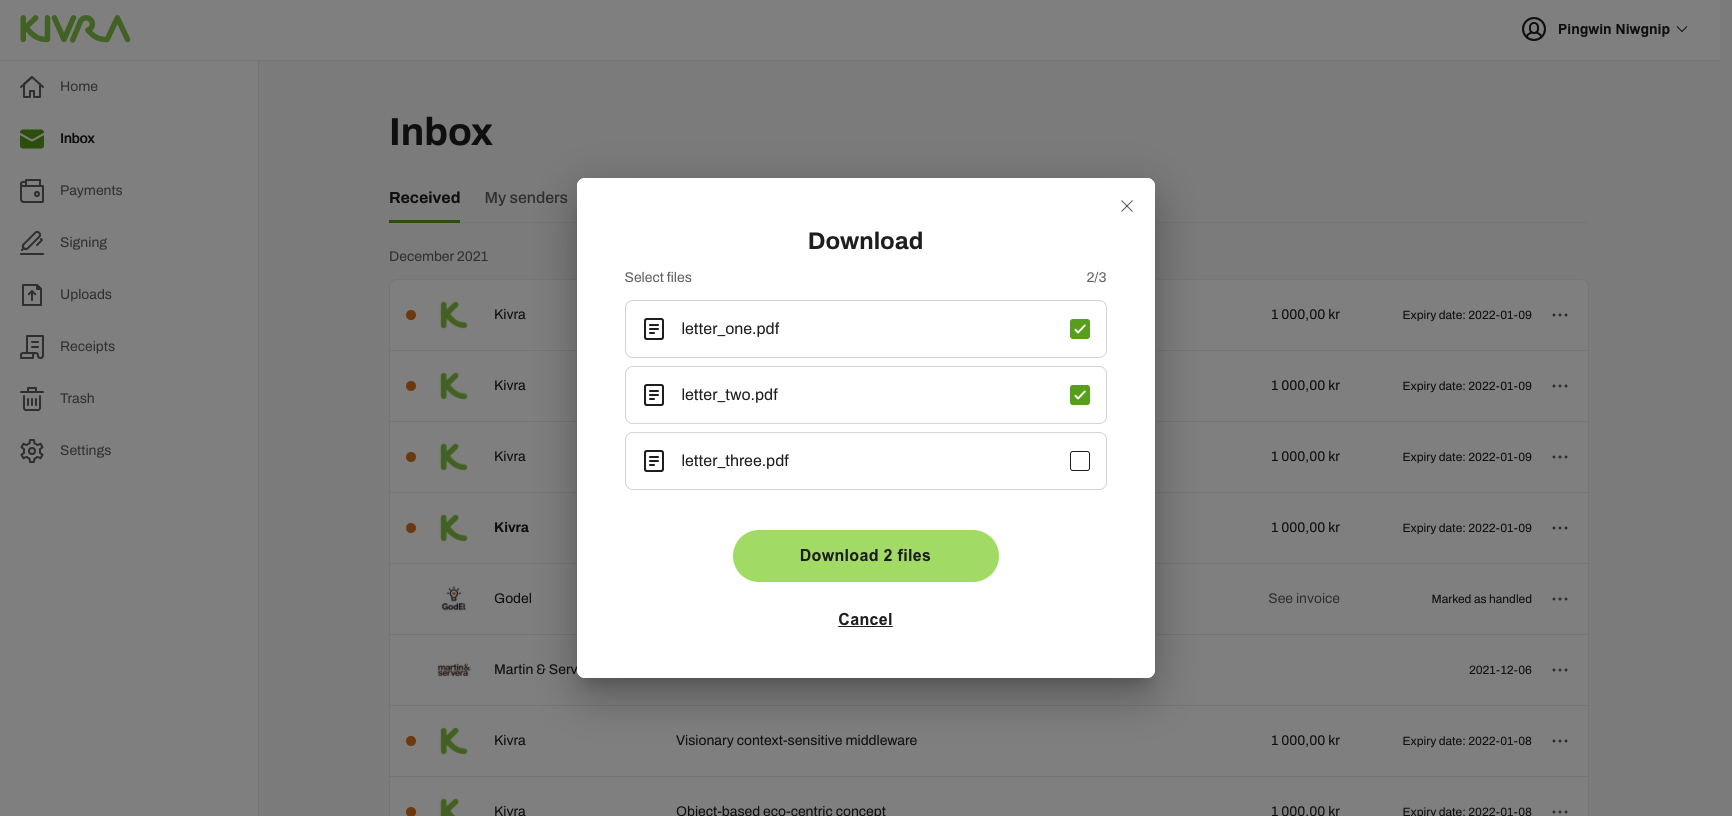Click the letter_one.pdf document icon
This screenshot has height=816, width=1732.
coord(654,329)
